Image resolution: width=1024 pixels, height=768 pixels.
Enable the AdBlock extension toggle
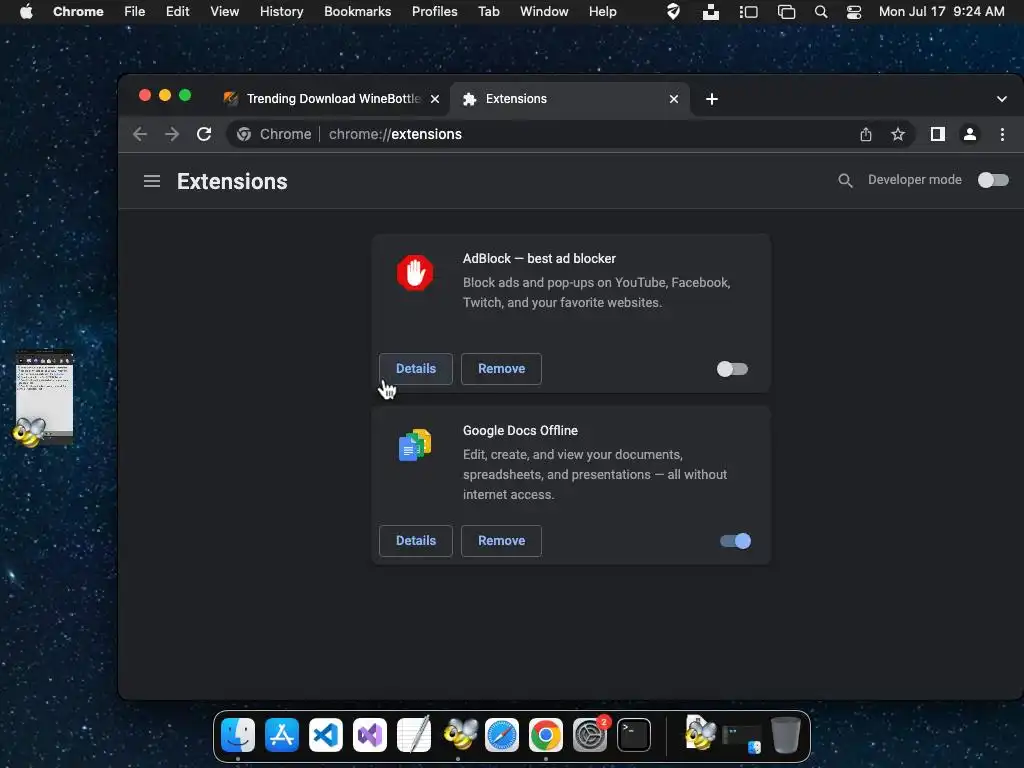coord(732,369)
